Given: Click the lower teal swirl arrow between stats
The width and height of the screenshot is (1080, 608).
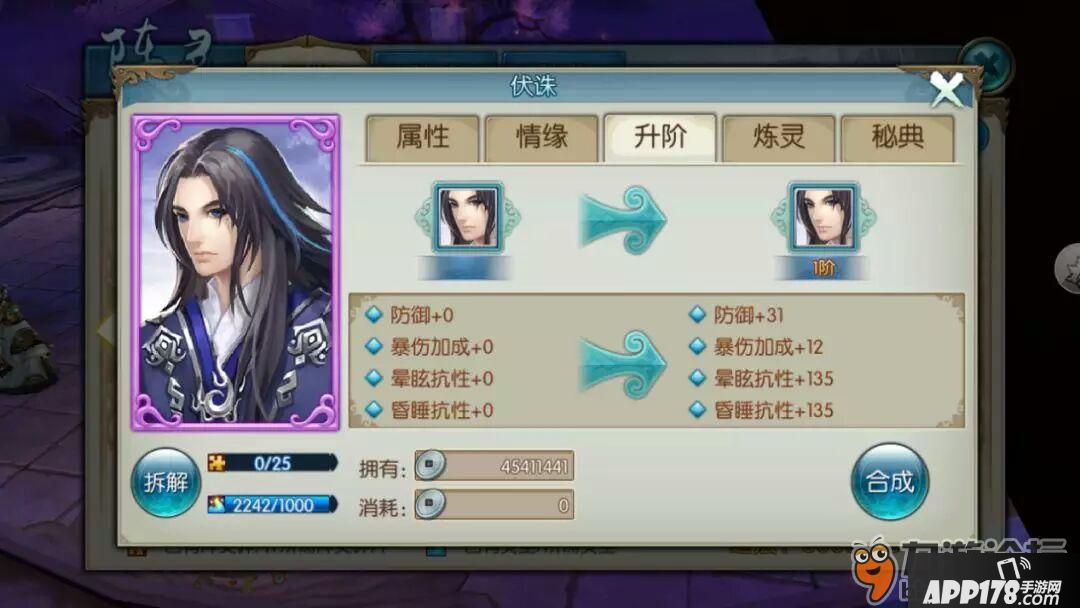Looking at the screenshot, I should click(623, 364).
